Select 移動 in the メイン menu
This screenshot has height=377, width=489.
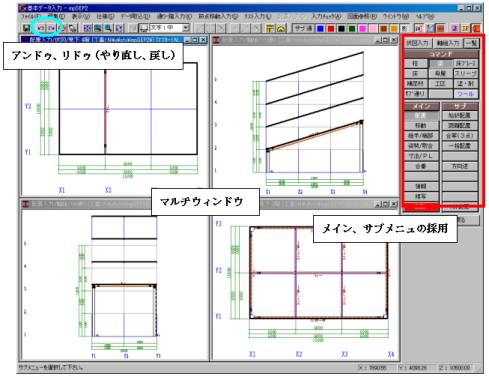421,126
